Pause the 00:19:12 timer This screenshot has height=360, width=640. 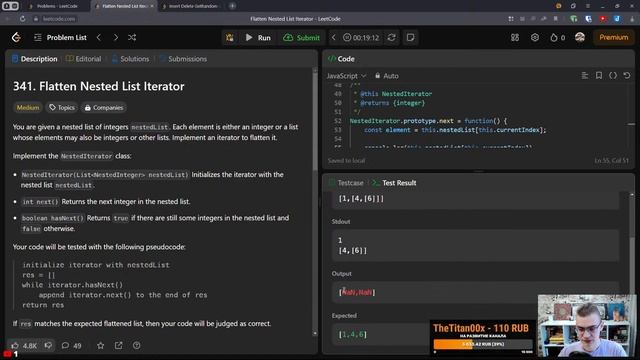[x=361, y=38]
